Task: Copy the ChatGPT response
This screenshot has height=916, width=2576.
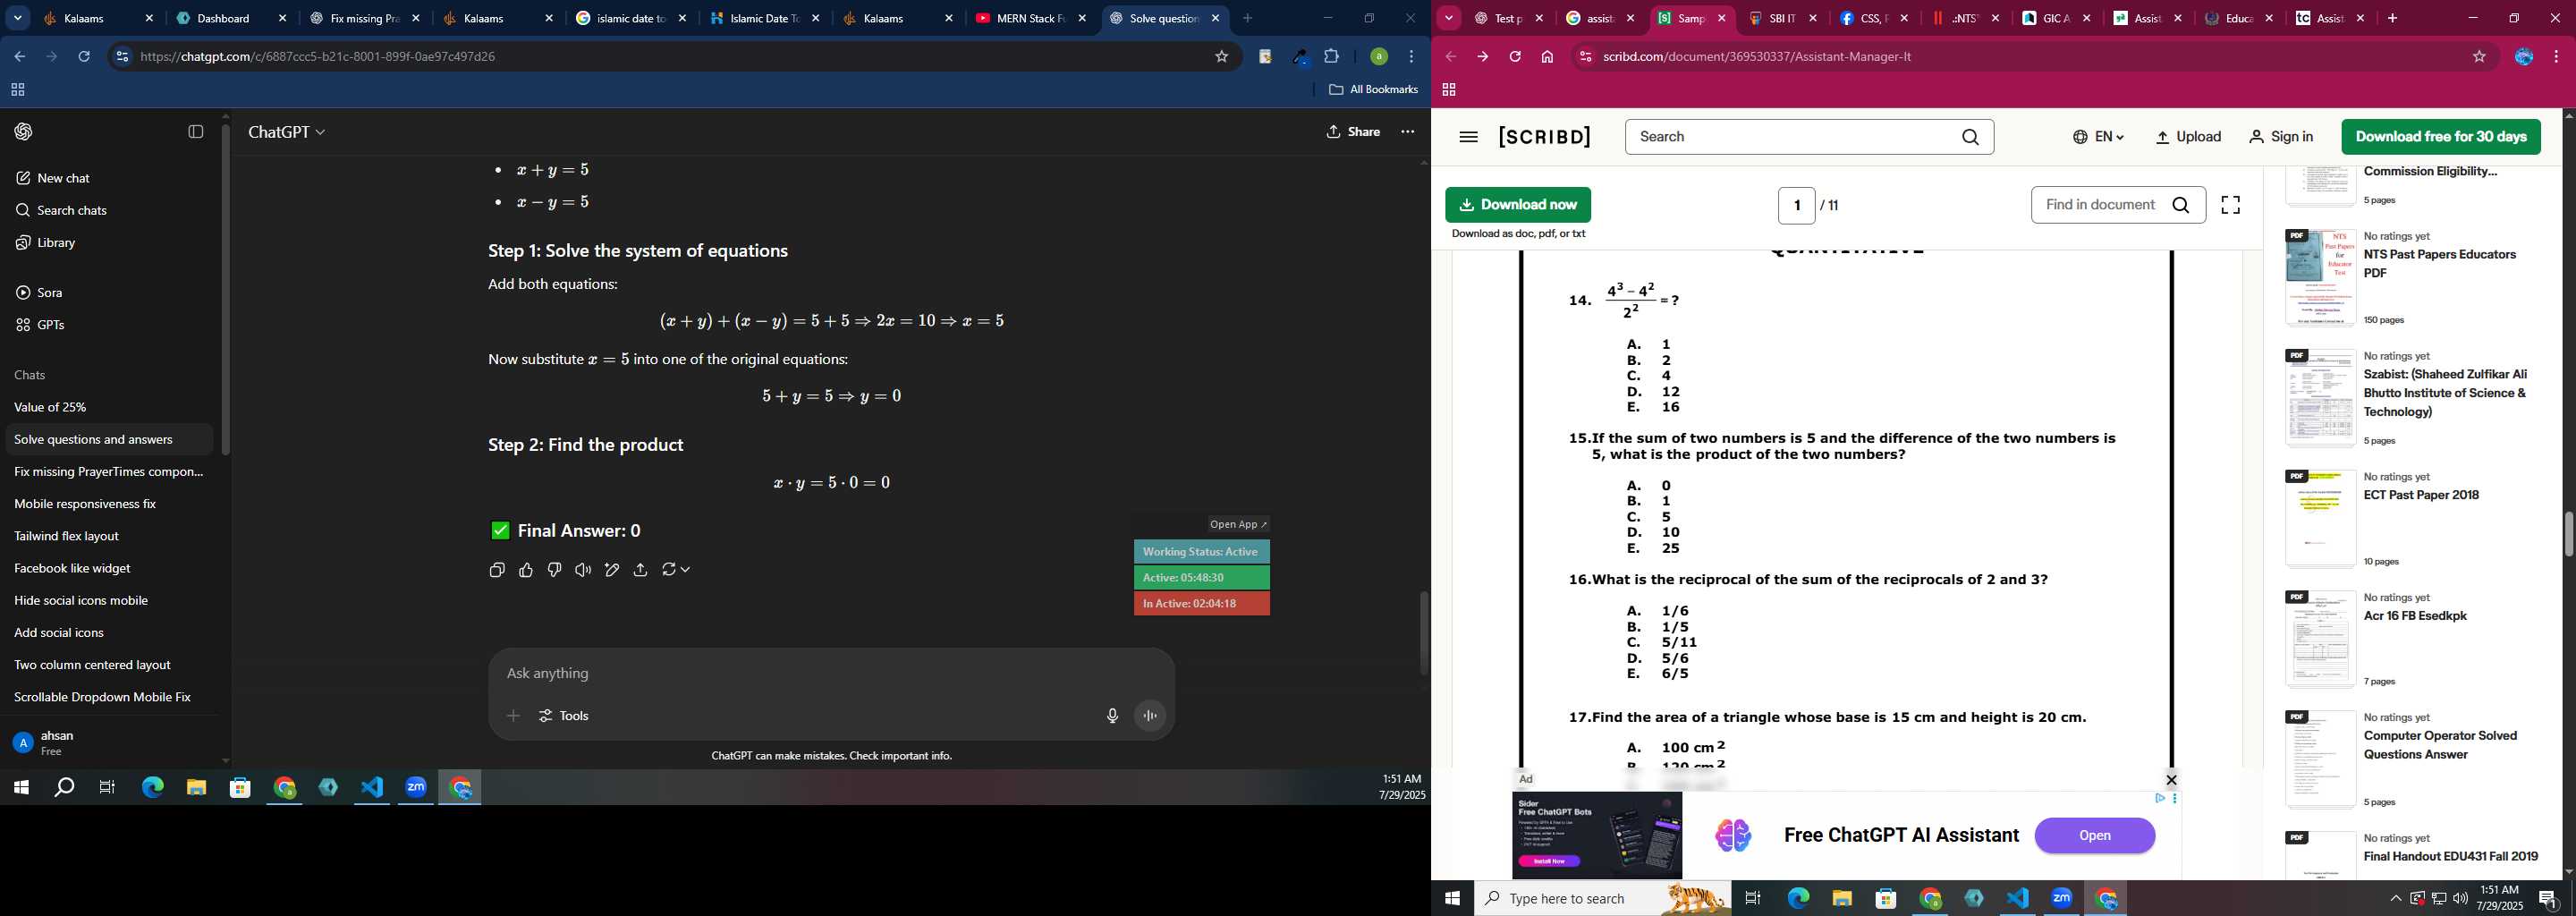Action: point(497,570)
